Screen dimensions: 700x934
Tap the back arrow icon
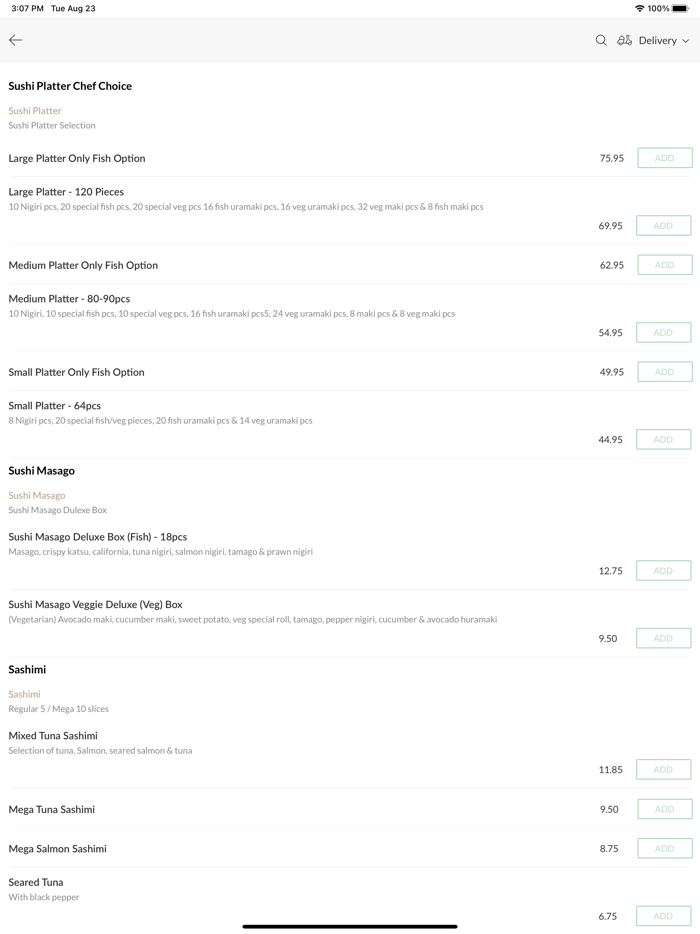point(16,40)
